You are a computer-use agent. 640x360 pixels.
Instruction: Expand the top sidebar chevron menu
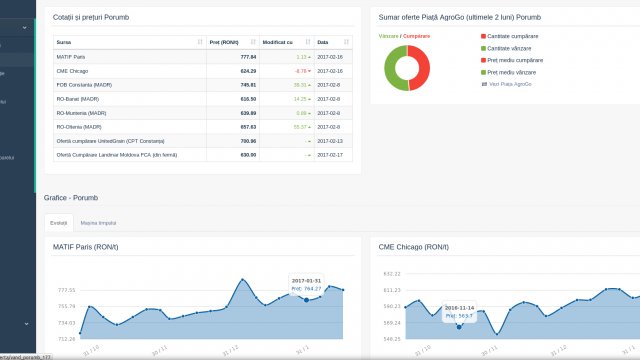(24, 28)
